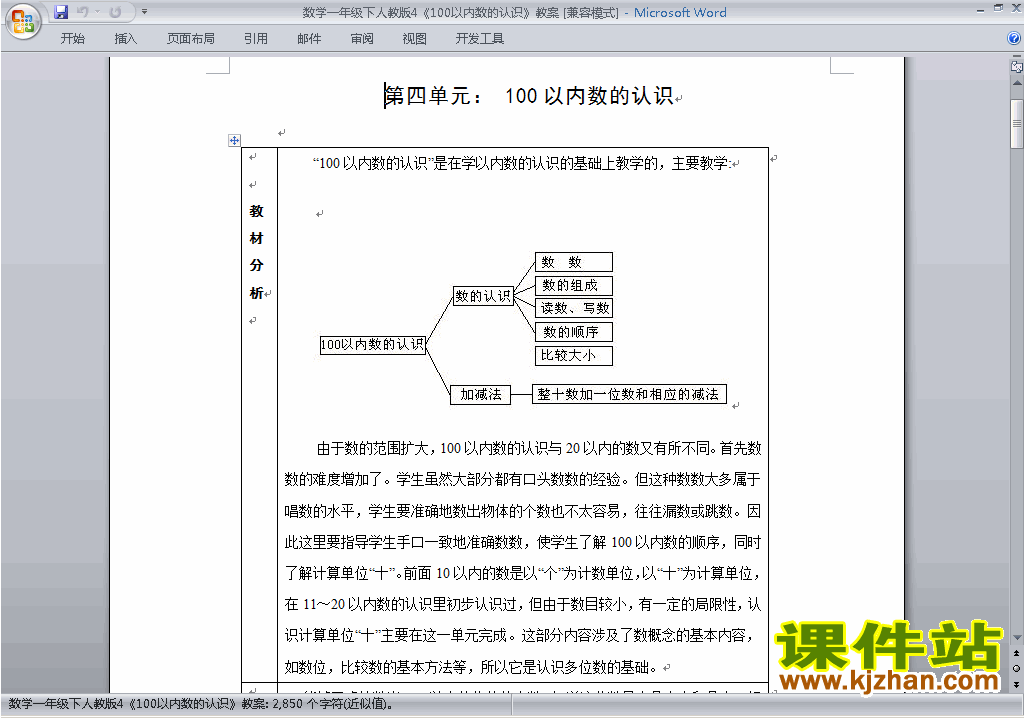Close the Microsoft Word window
1024x718 pixels.
click(x=1016, y=9)
